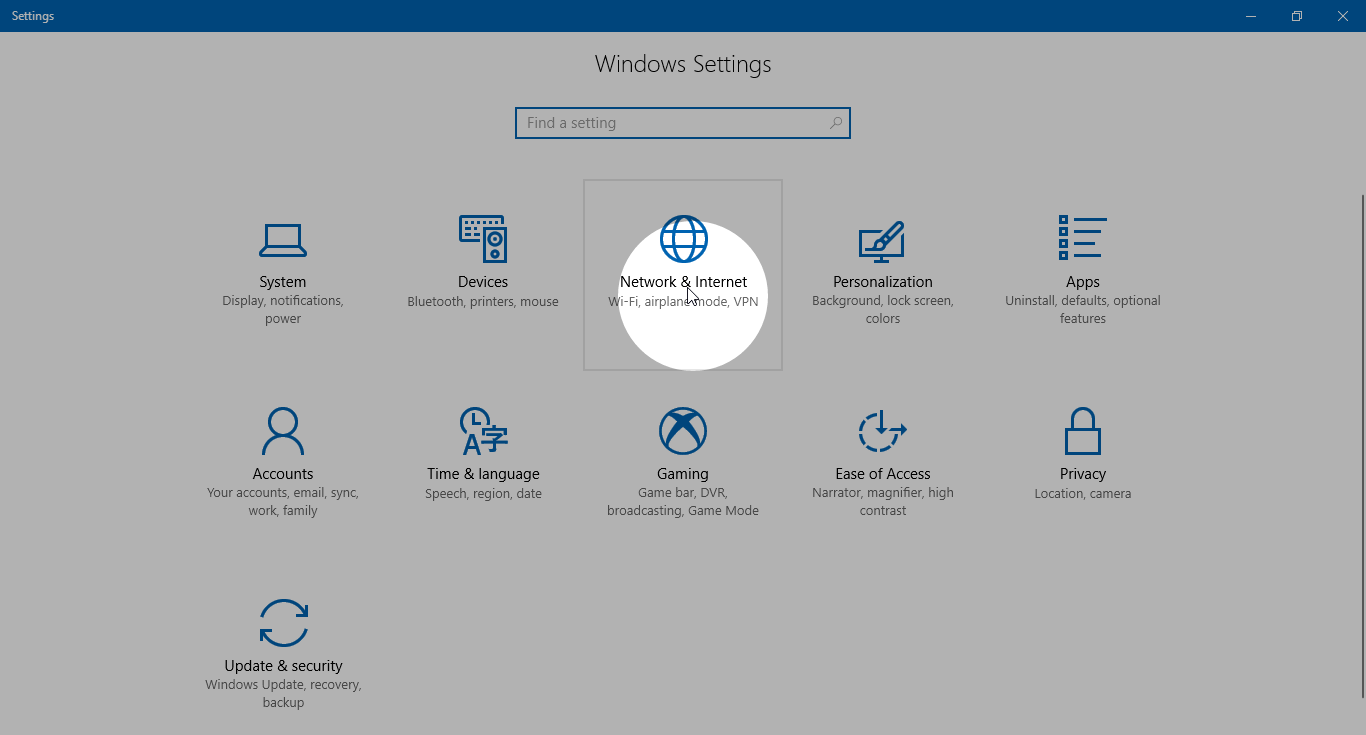
Task: Click 'Your accounts, email, sync, work, family' text
Action: (283, 502)
